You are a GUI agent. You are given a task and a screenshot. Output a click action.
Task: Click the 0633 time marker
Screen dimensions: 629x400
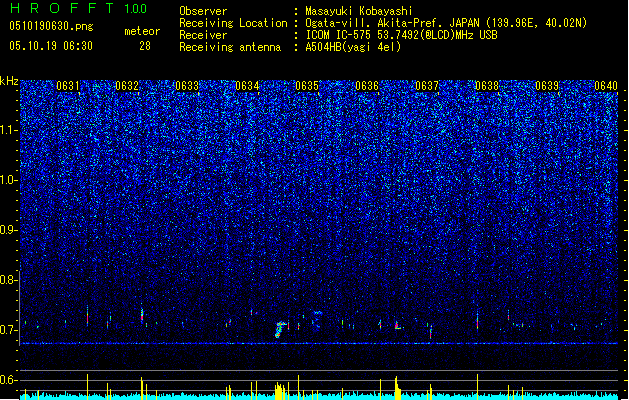187,86
